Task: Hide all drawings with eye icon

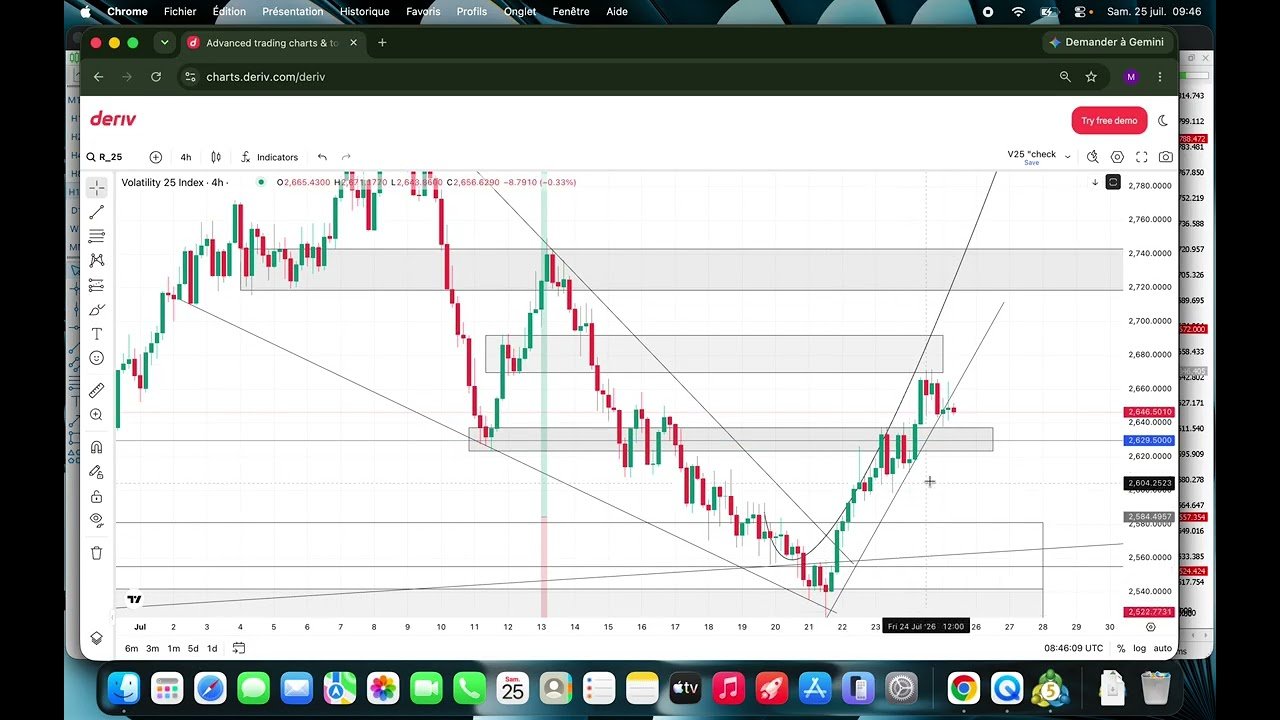Action: (x=97, y=520)
